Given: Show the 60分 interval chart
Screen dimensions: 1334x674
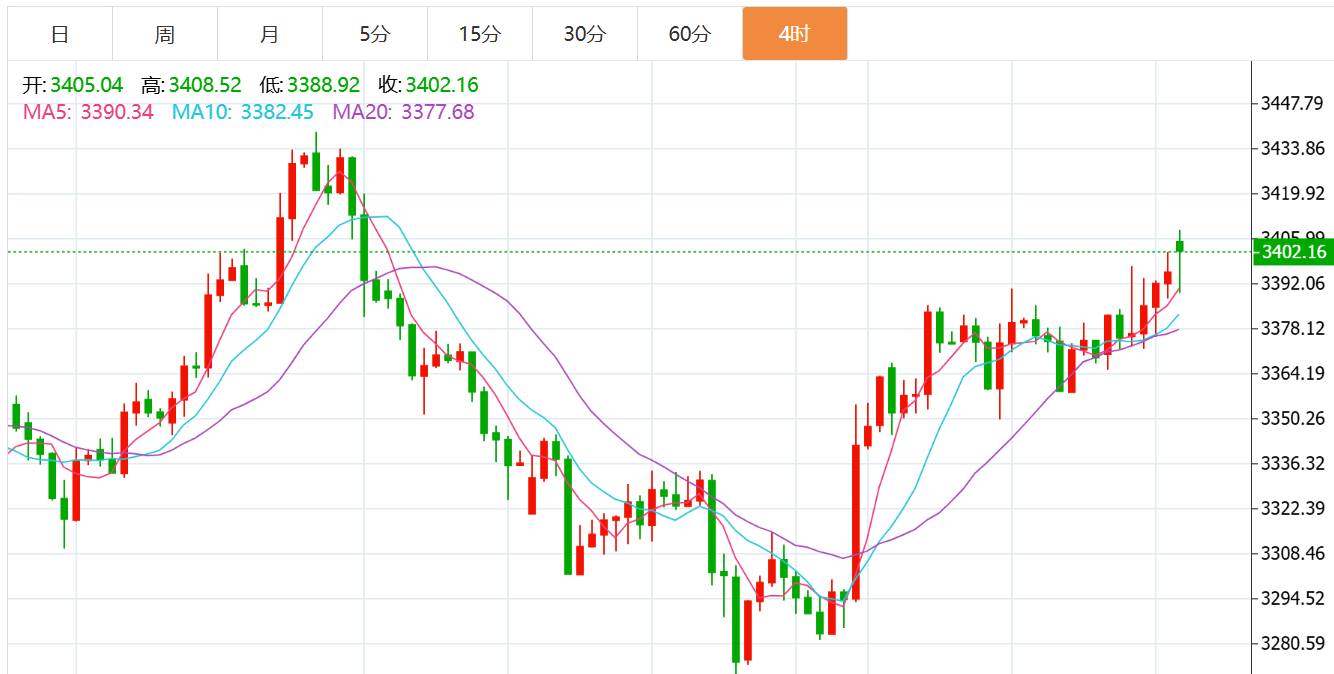Looking at the screenshot, I should [690, 34].
